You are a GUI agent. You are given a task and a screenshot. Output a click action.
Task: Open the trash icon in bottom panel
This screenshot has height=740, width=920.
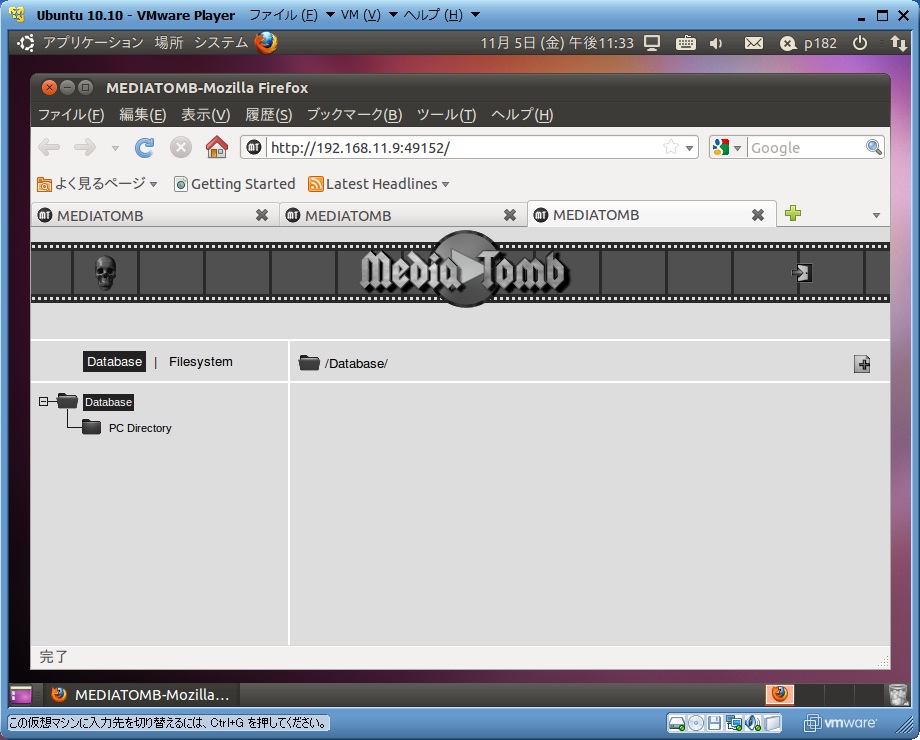pyautogui.click(x=898, y=695)
